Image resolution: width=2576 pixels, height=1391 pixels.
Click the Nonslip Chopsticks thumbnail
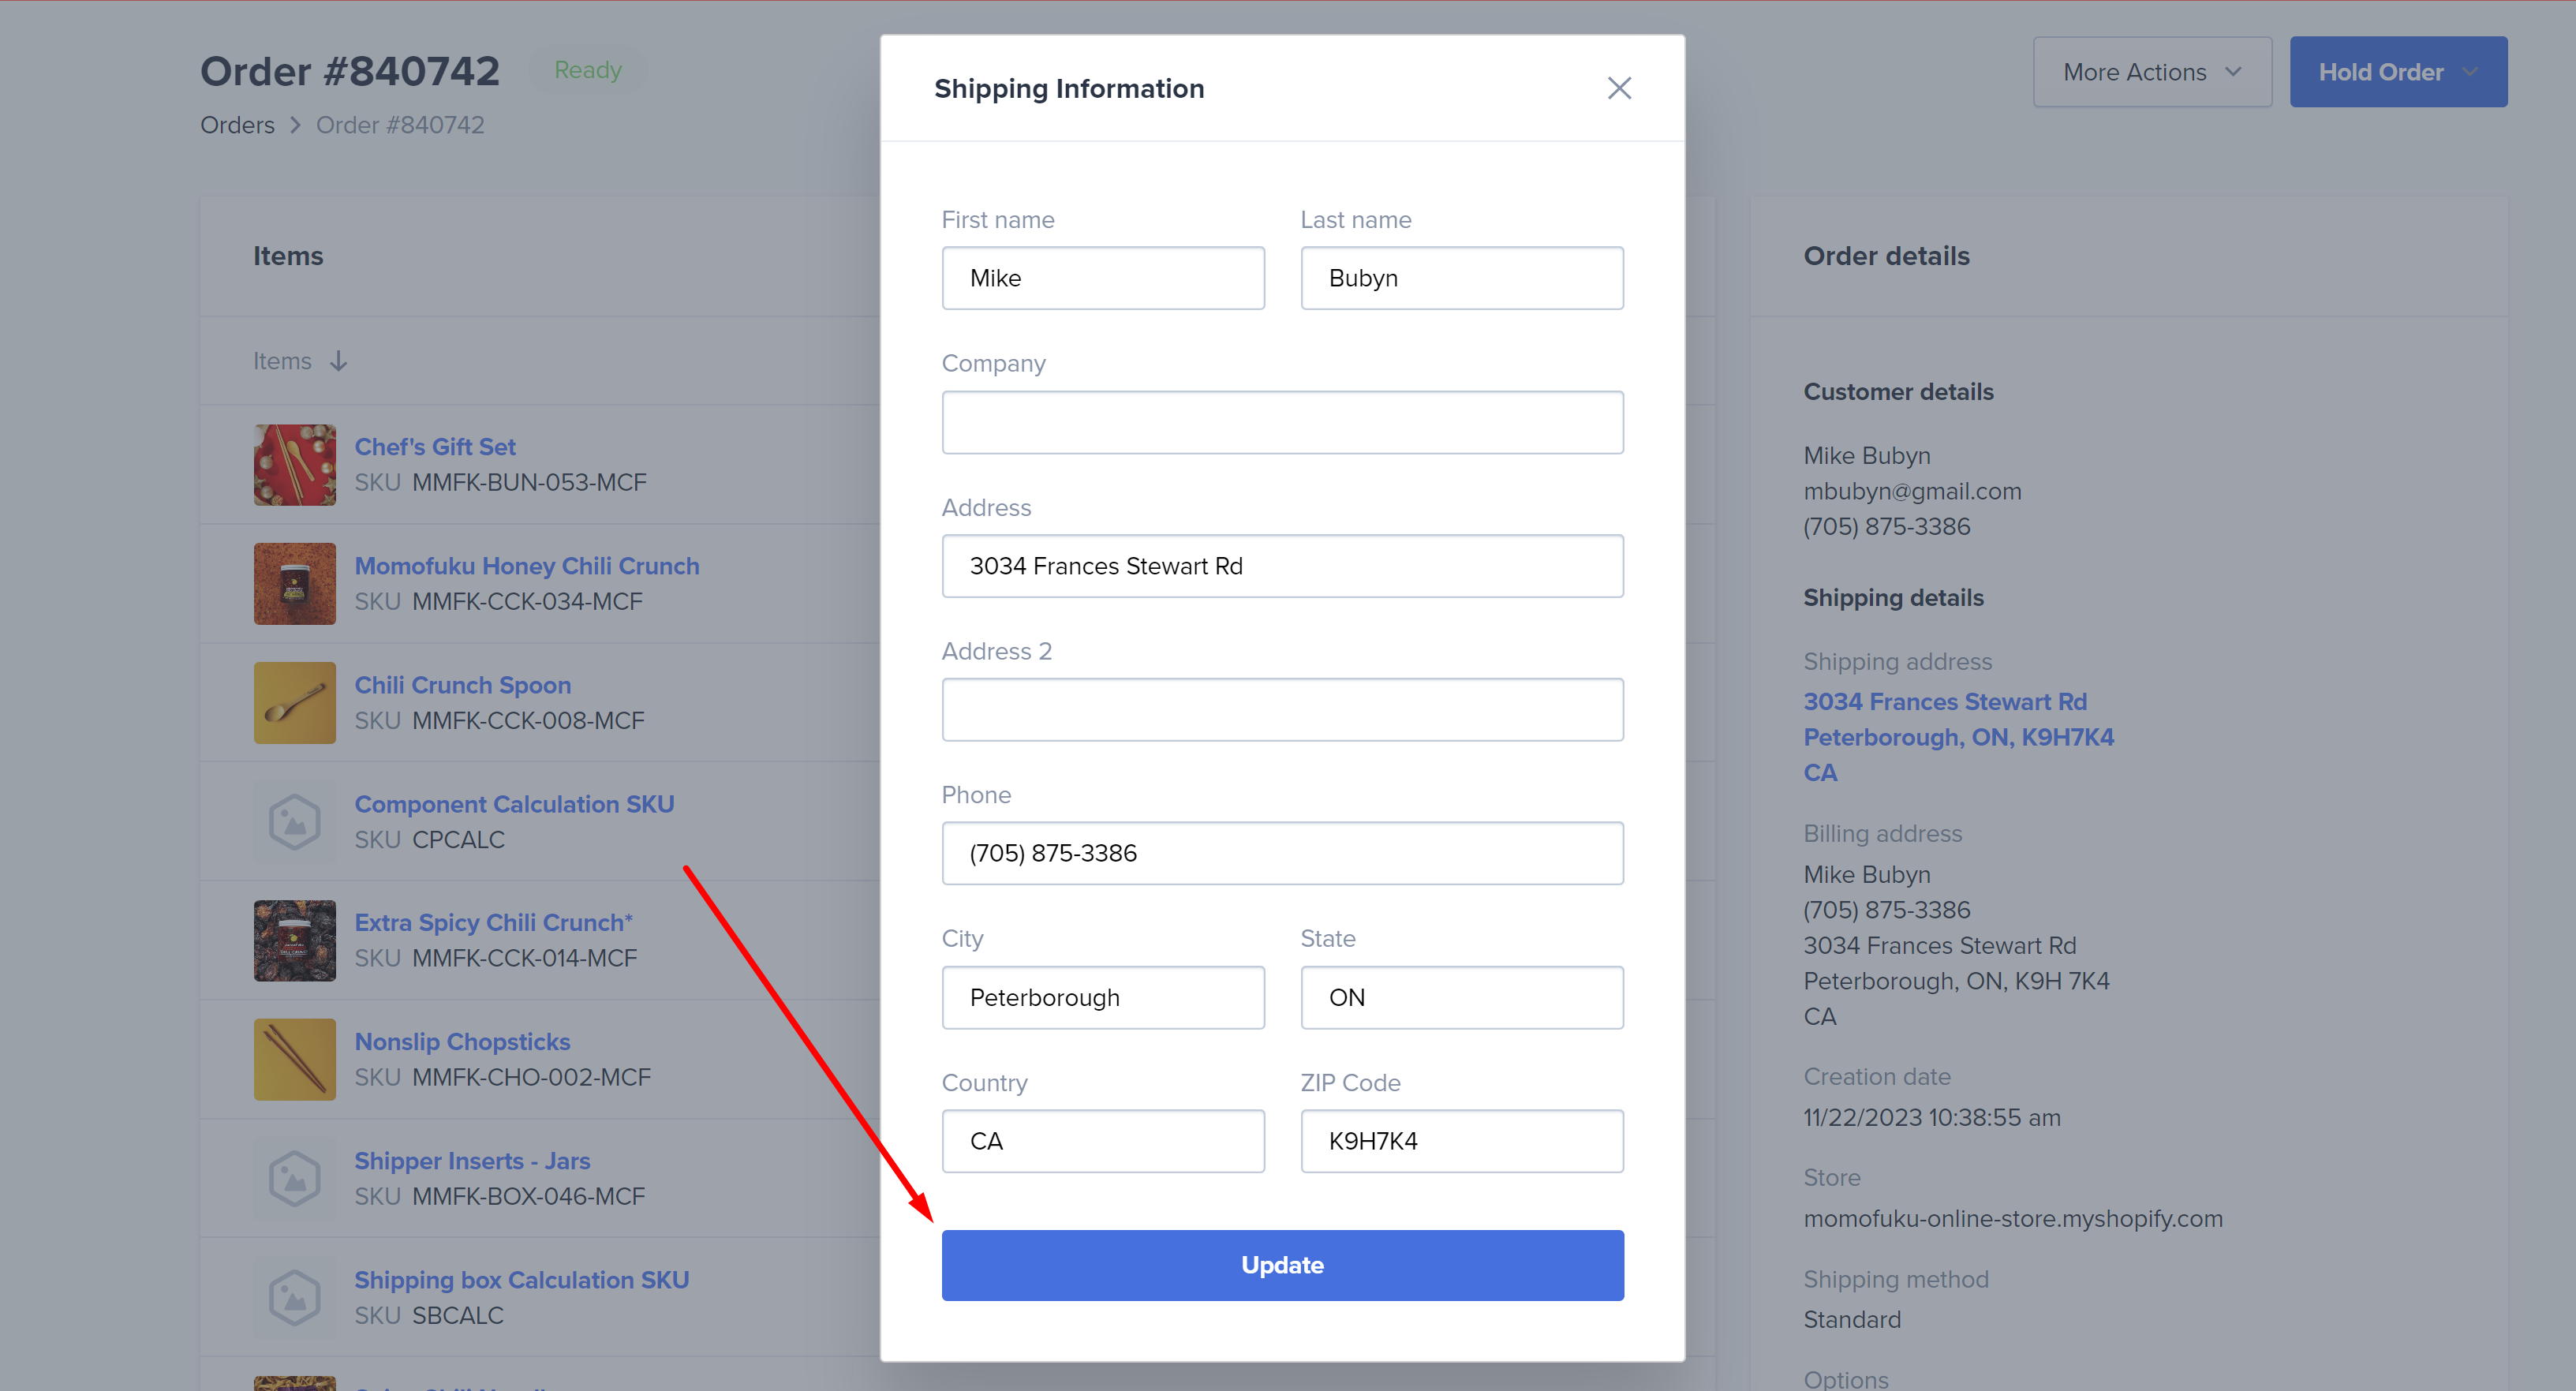pos(295,1060)
